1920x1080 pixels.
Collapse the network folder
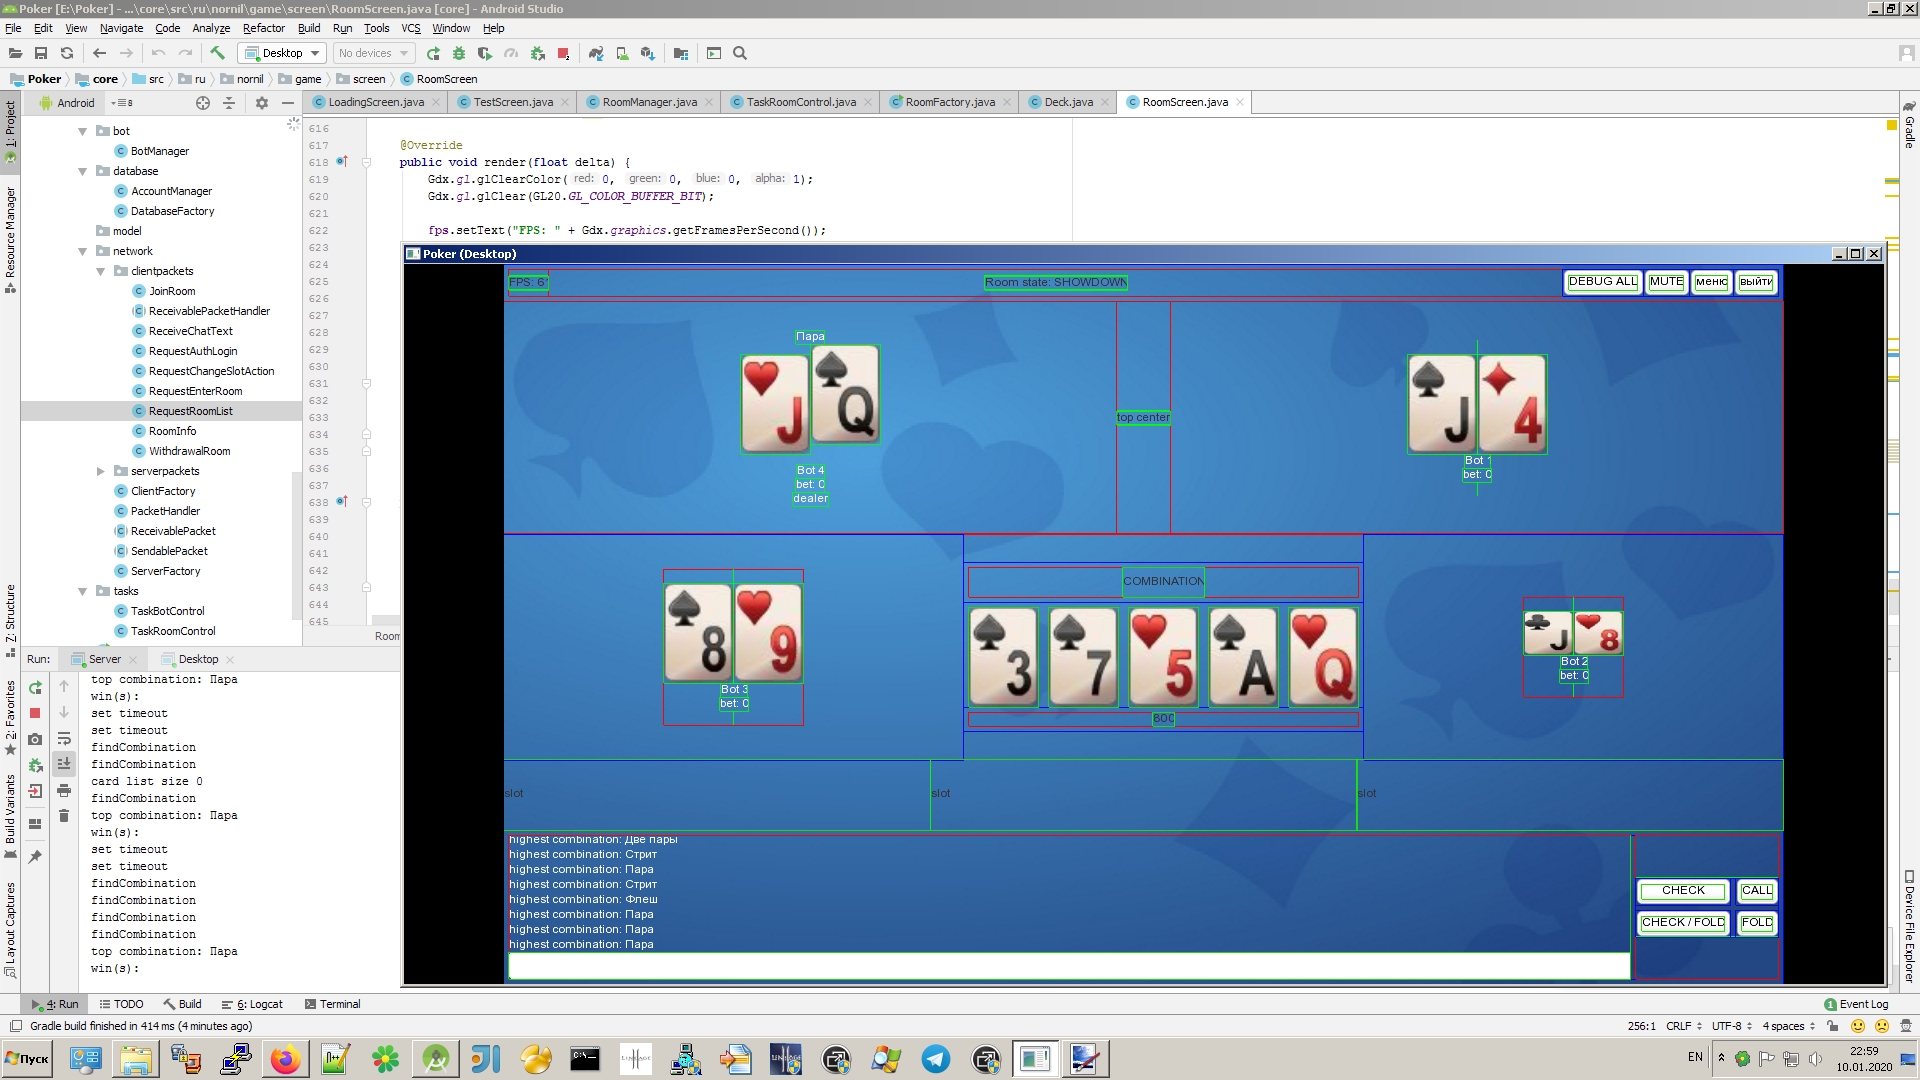tap(83, 251)
